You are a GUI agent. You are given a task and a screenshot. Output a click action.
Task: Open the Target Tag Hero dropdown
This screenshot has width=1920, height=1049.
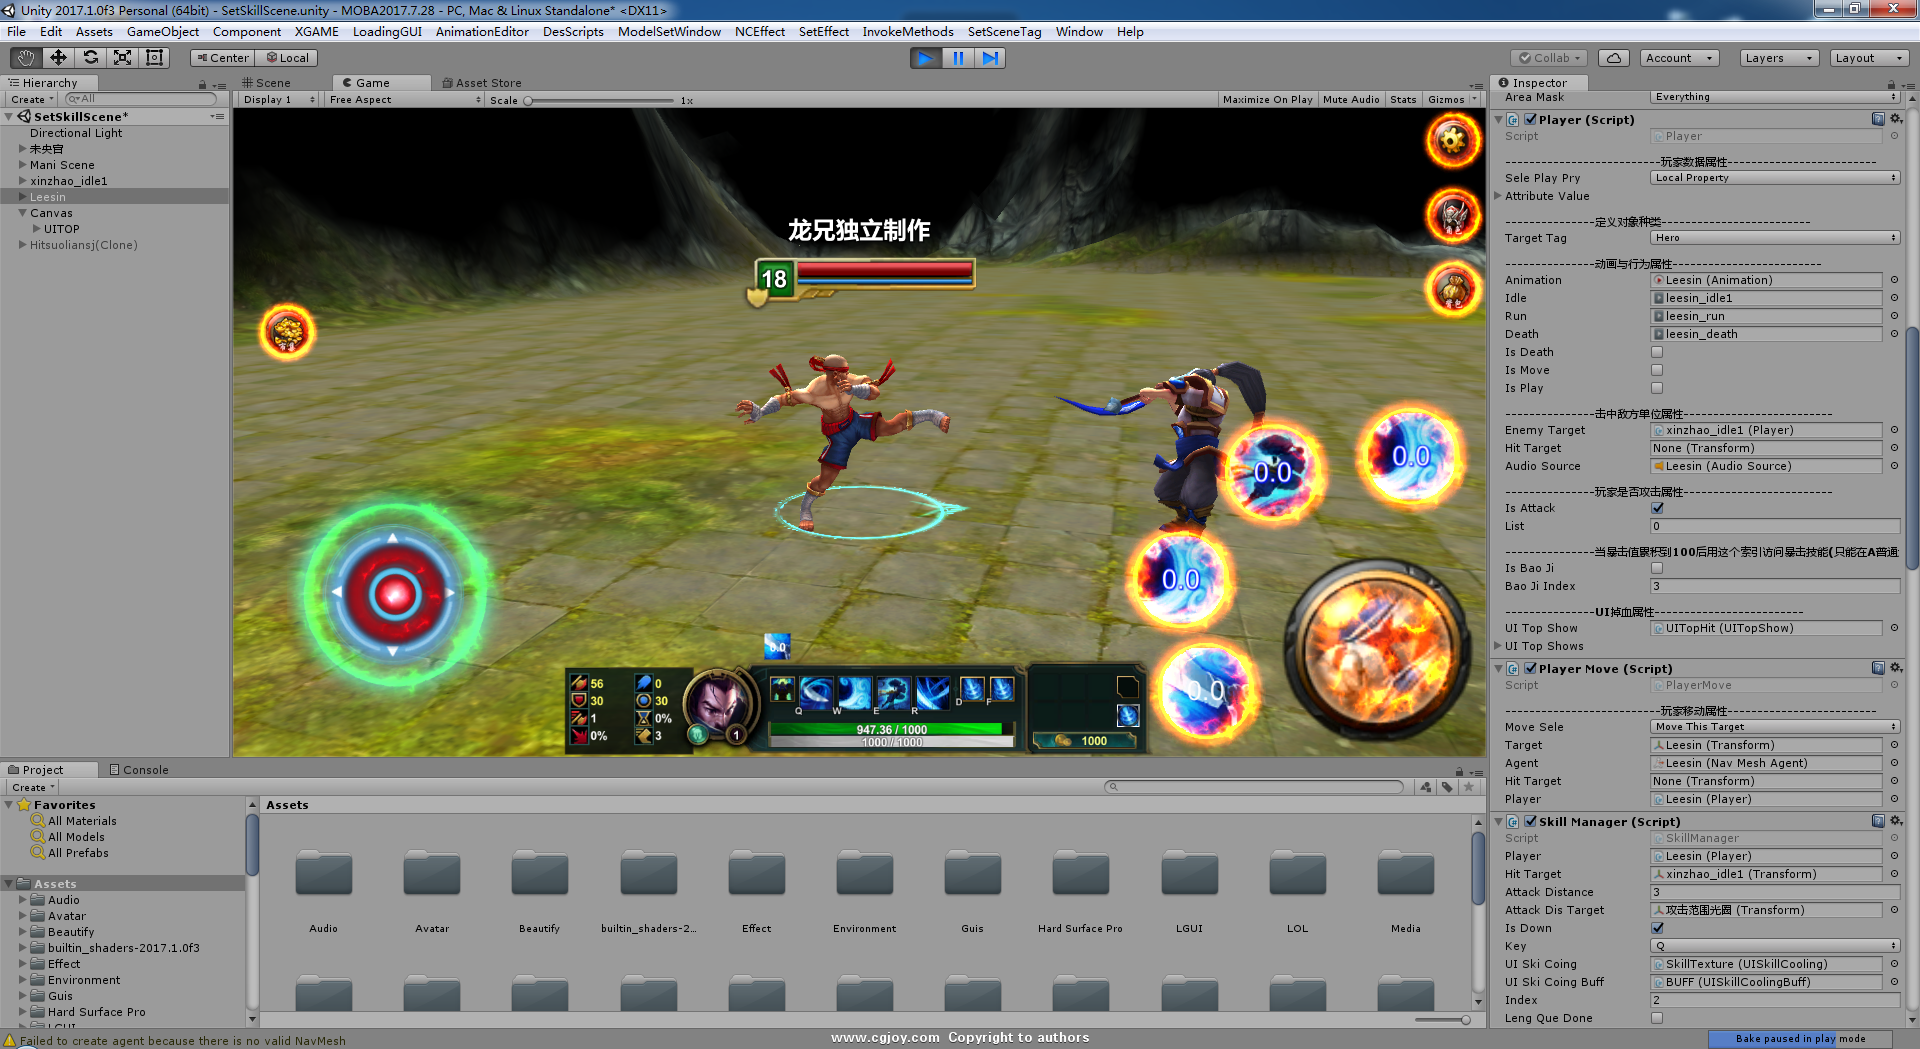(1775, 238)
